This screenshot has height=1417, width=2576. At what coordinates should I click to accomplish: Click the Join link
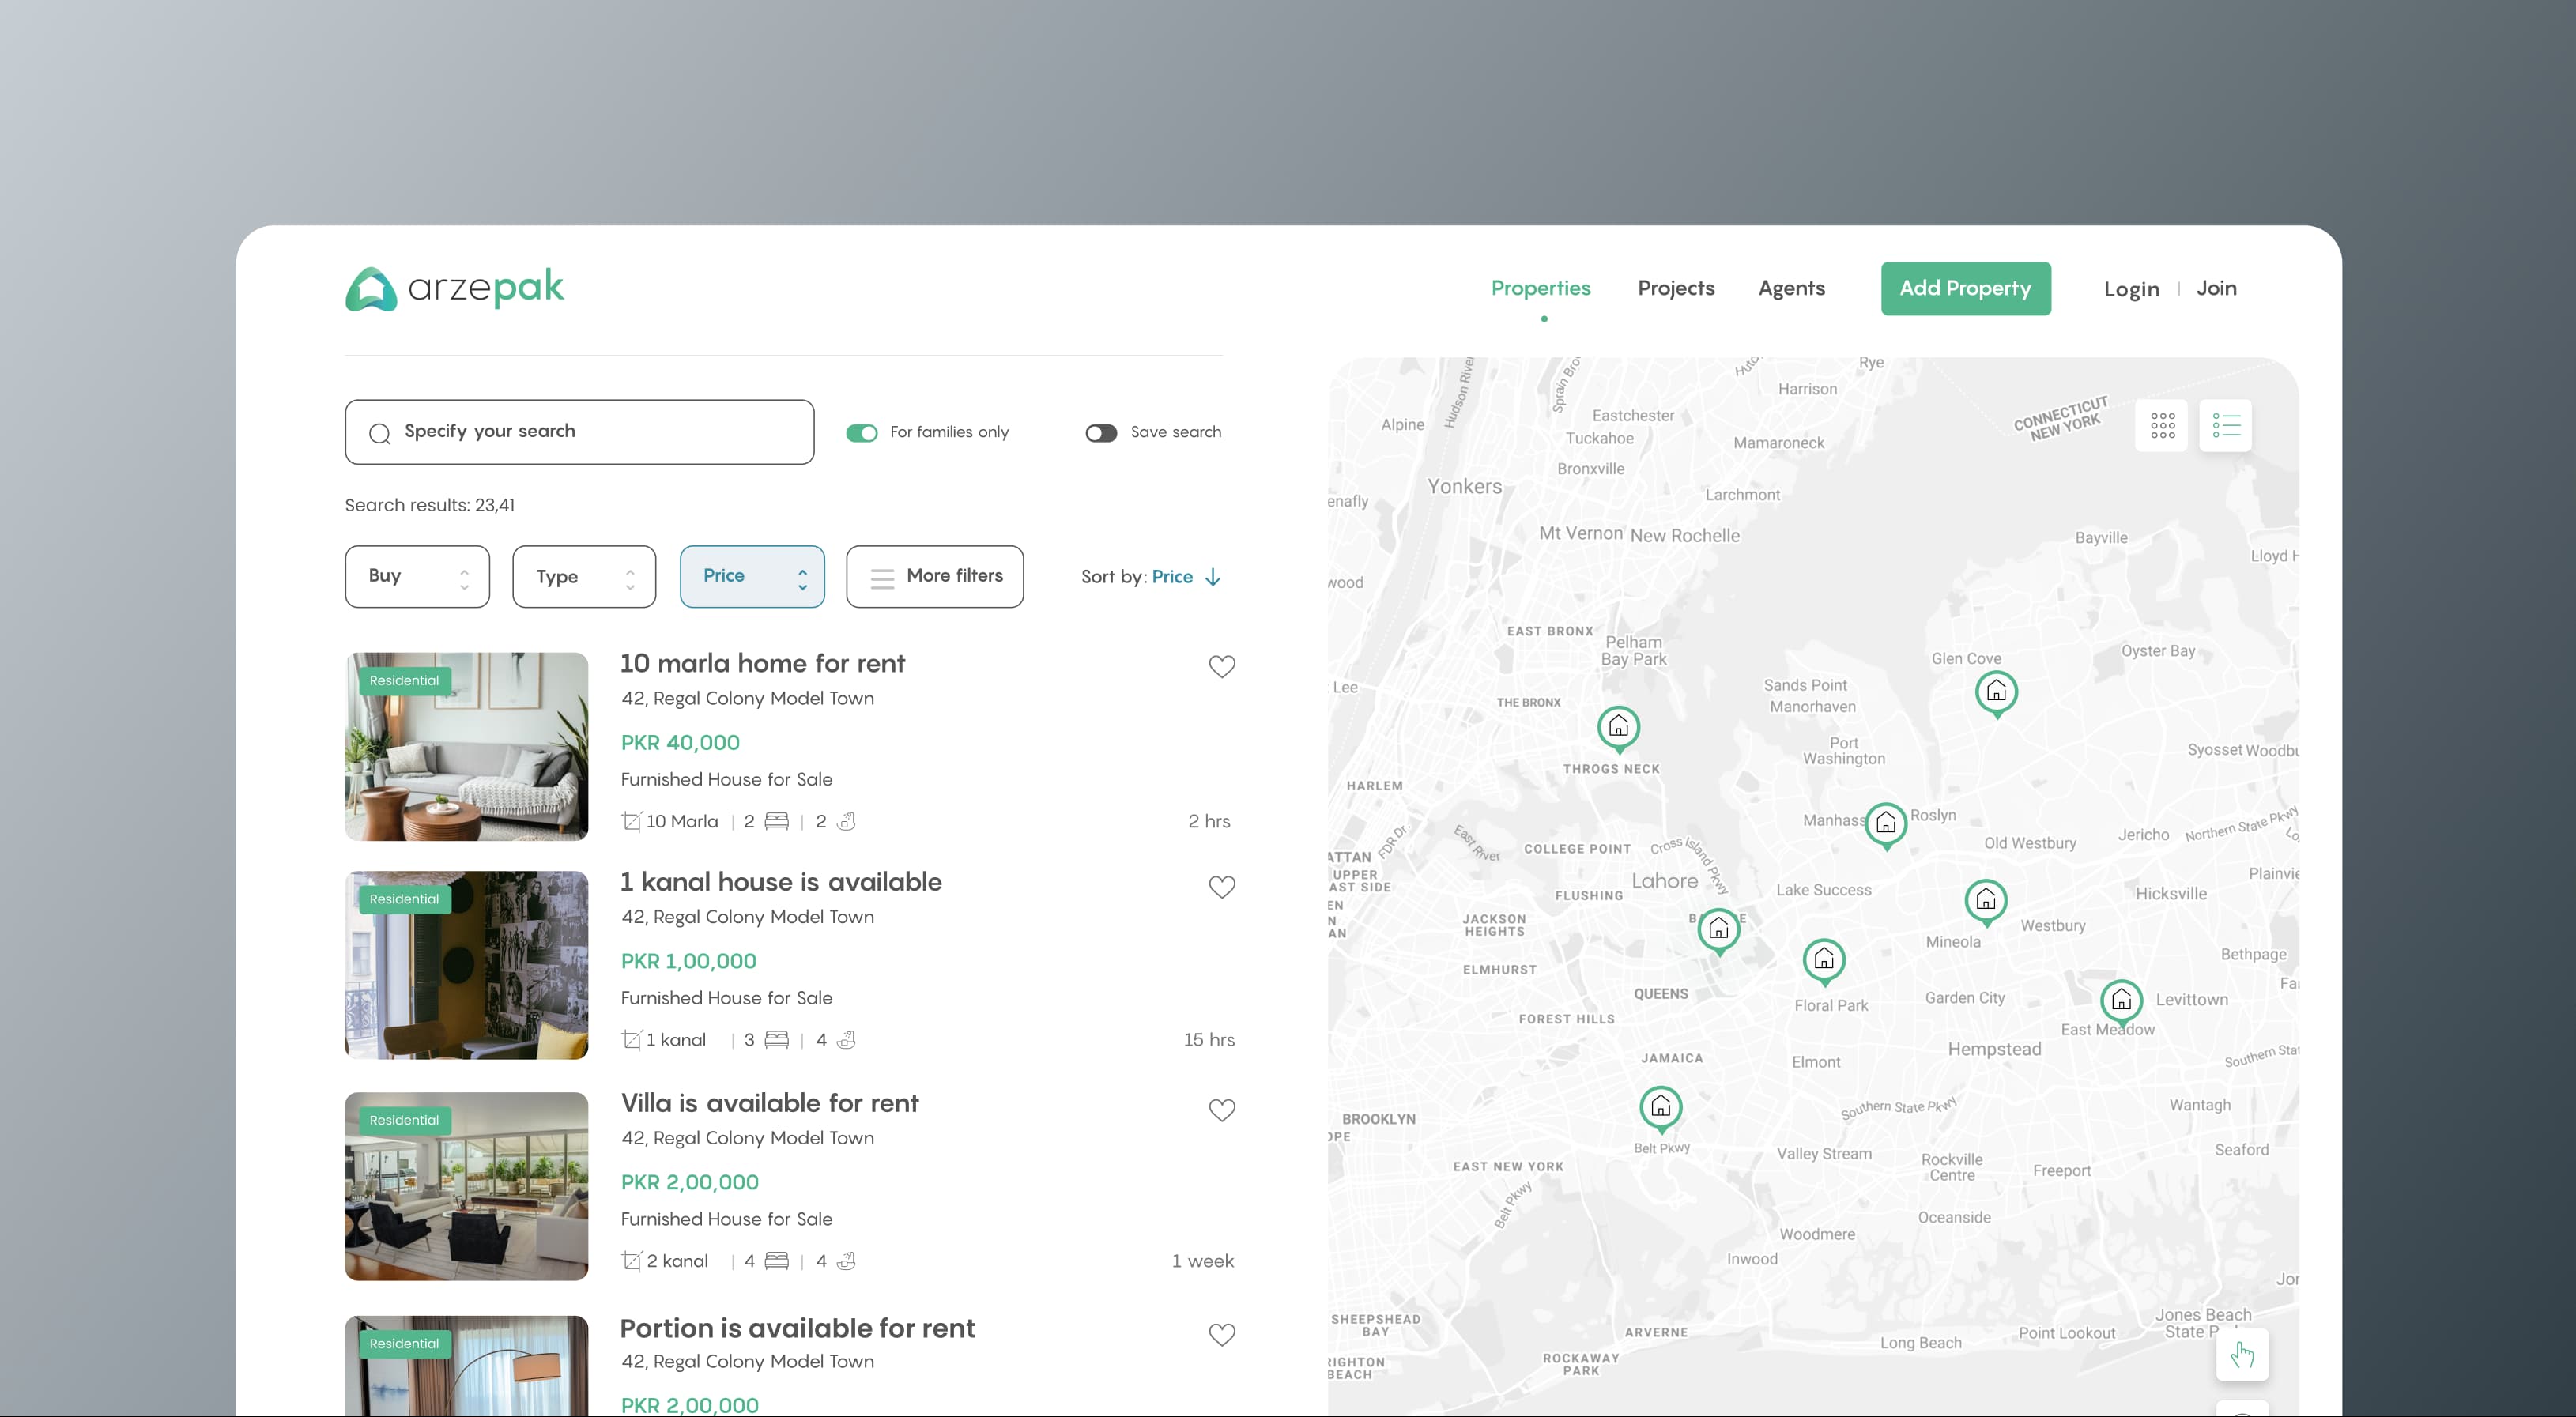(x=2216, y=288)
